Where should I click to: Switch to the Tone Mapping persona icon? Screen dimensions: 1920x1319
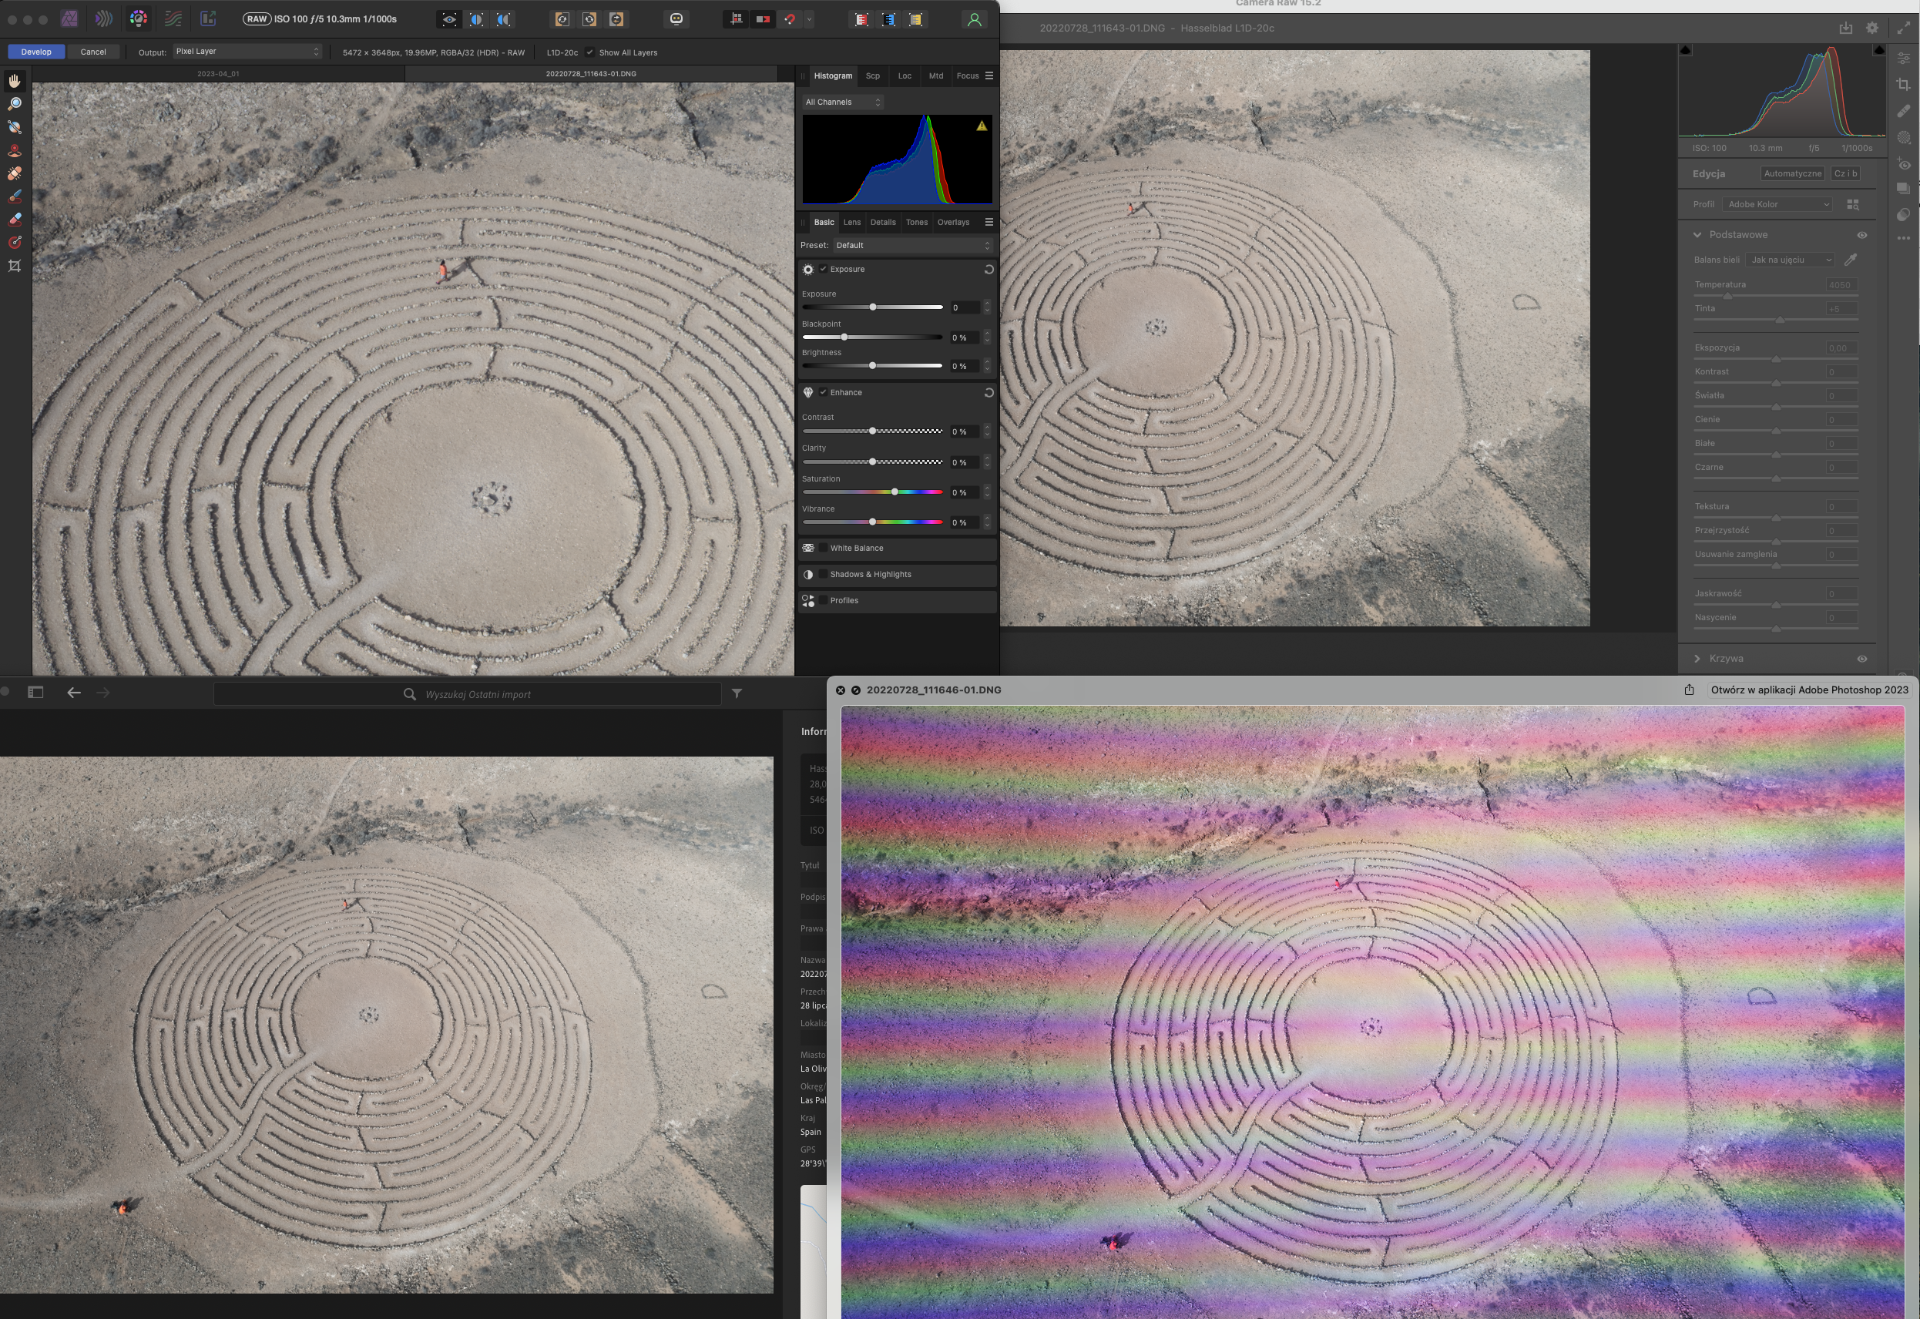pos(173,19)
